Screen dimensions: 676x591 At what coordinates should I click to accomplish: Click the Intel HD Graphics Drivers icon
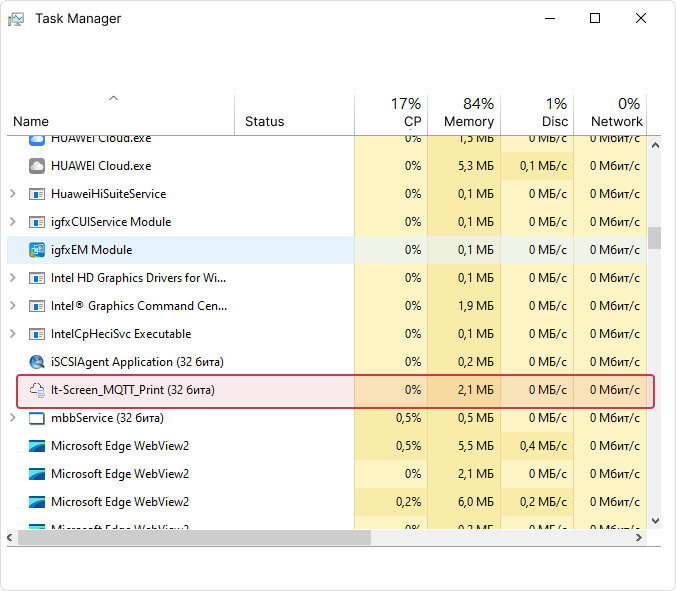37,278
